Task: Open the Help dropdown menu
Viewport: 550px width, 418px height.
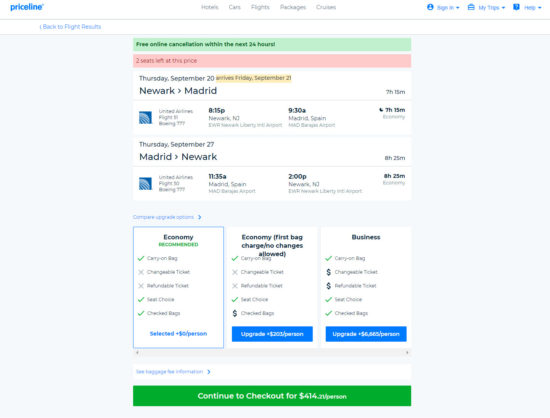Action: (527, 7)
